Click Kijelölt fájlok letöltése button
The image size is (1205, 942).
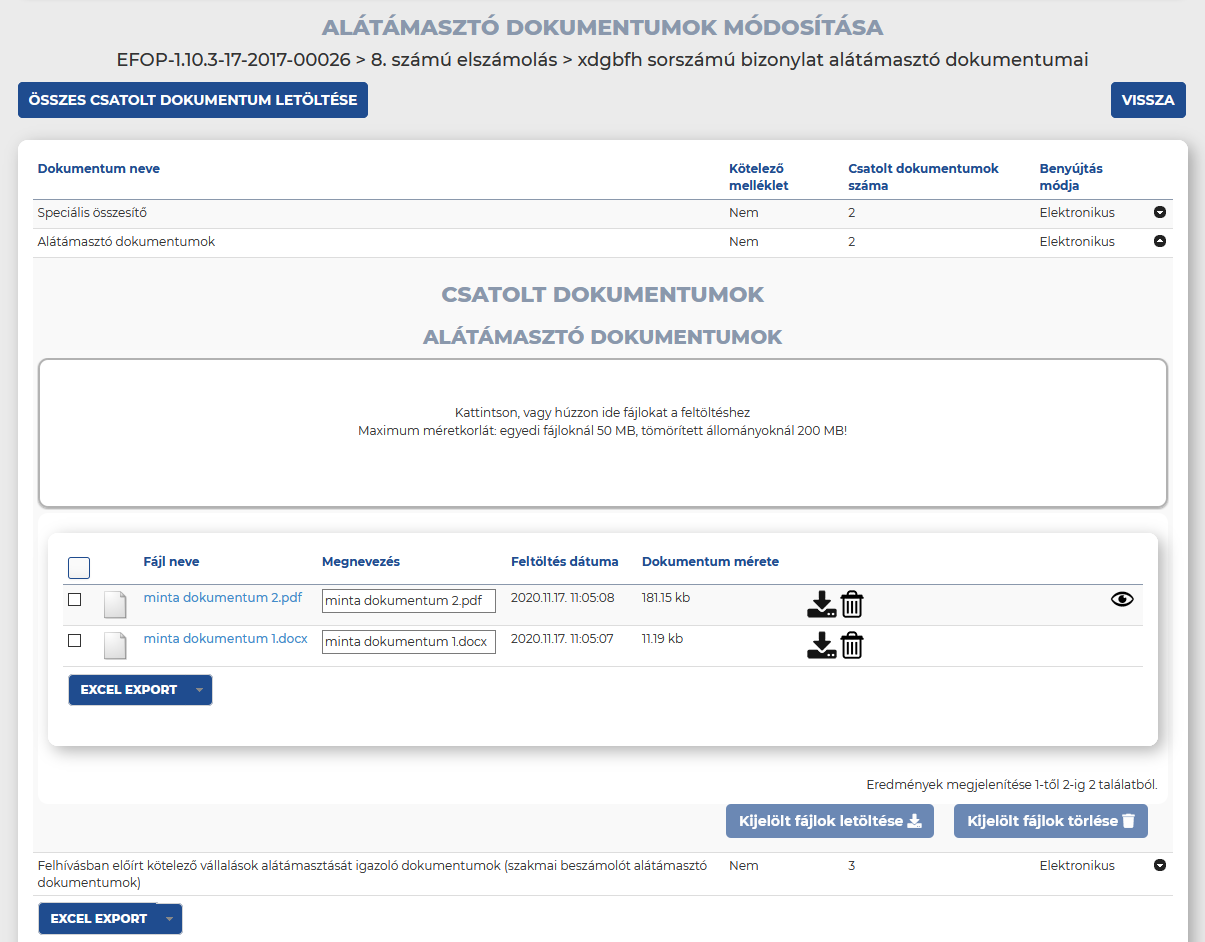click(830, 821)
